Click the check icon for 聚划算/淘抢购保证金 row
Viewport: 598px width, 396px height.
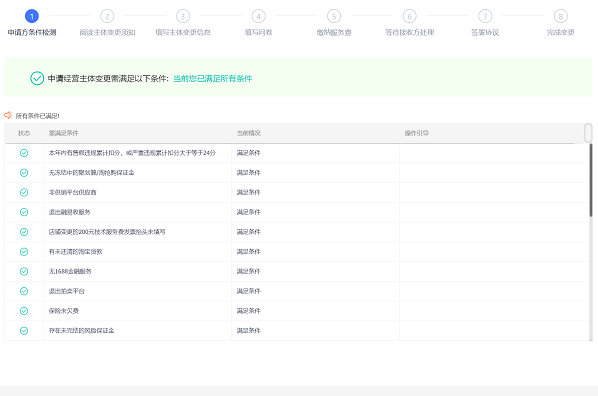coord(24,173)
